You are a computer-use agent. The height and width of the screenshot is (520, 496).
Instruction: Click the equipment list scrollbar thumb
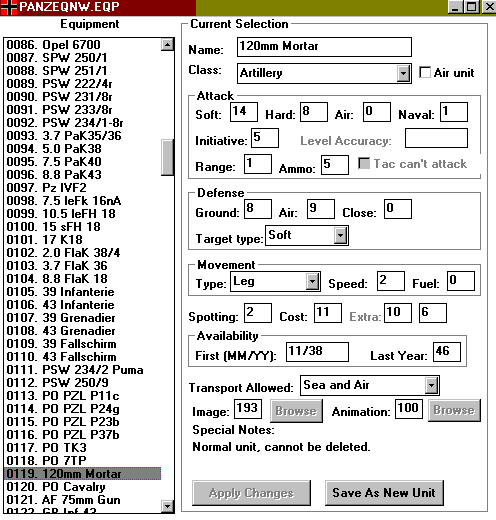click(167, 157)
